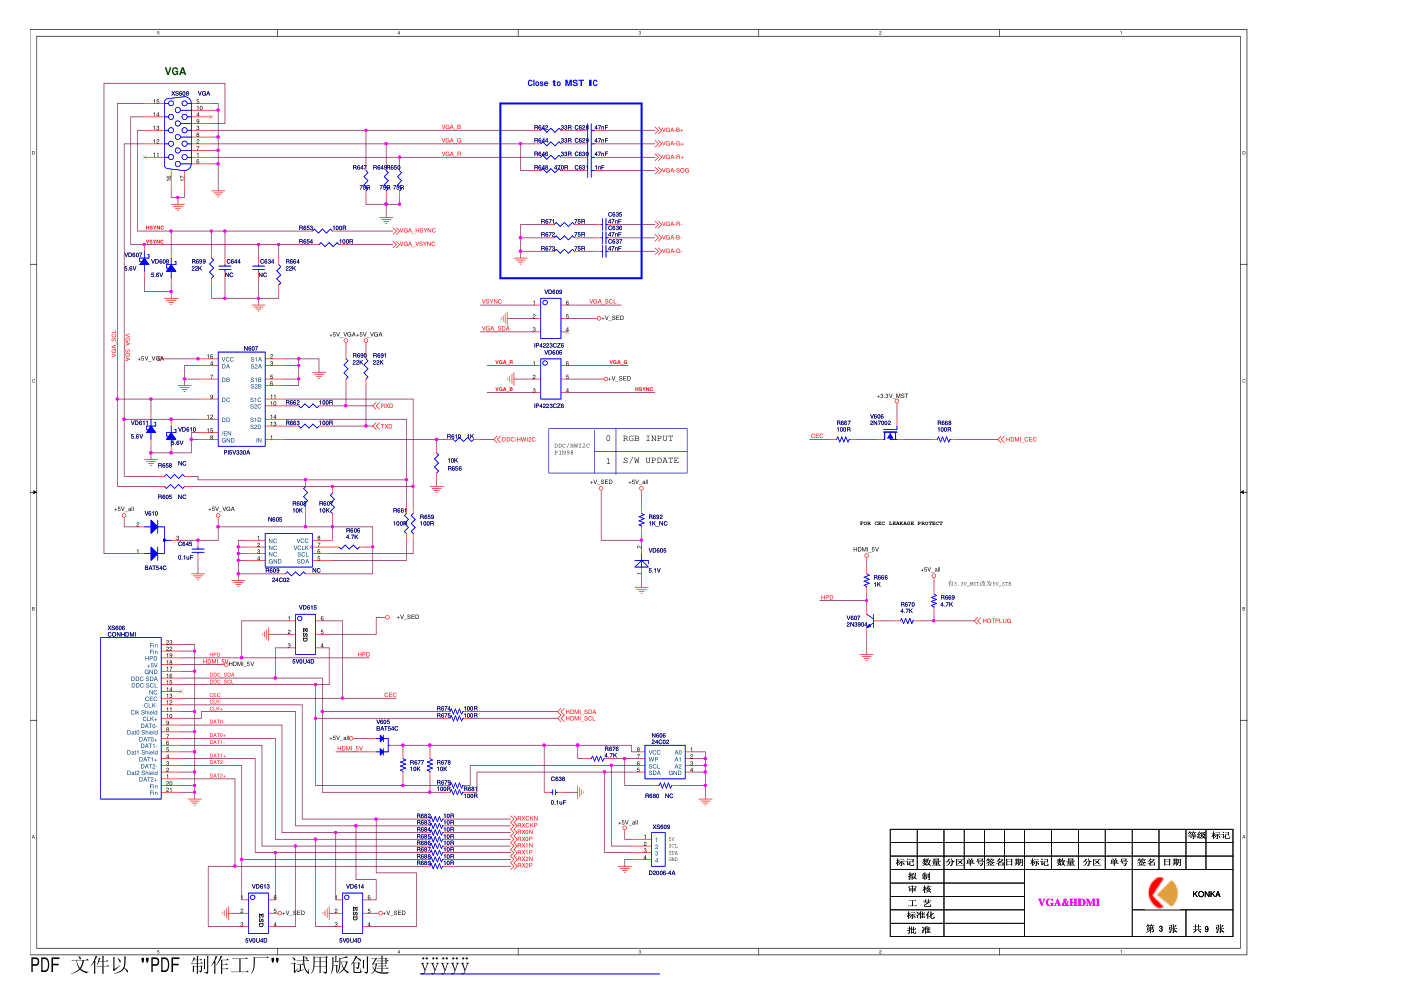Select the 'Close to MST IC' label
This screenshot has height=992, width=1402.
pyautogui.click(x=562, y=83)
